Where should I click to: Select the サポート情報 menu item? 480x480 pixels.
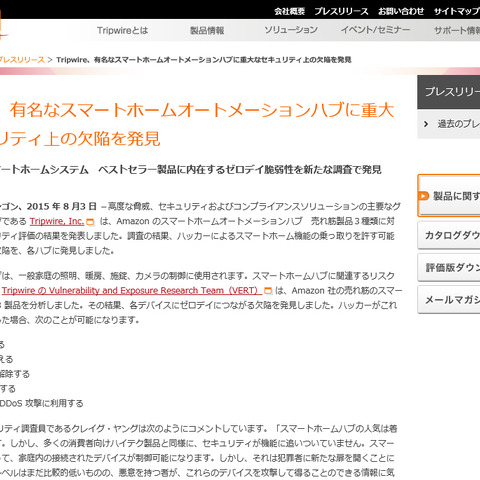(x=457, y=30)
